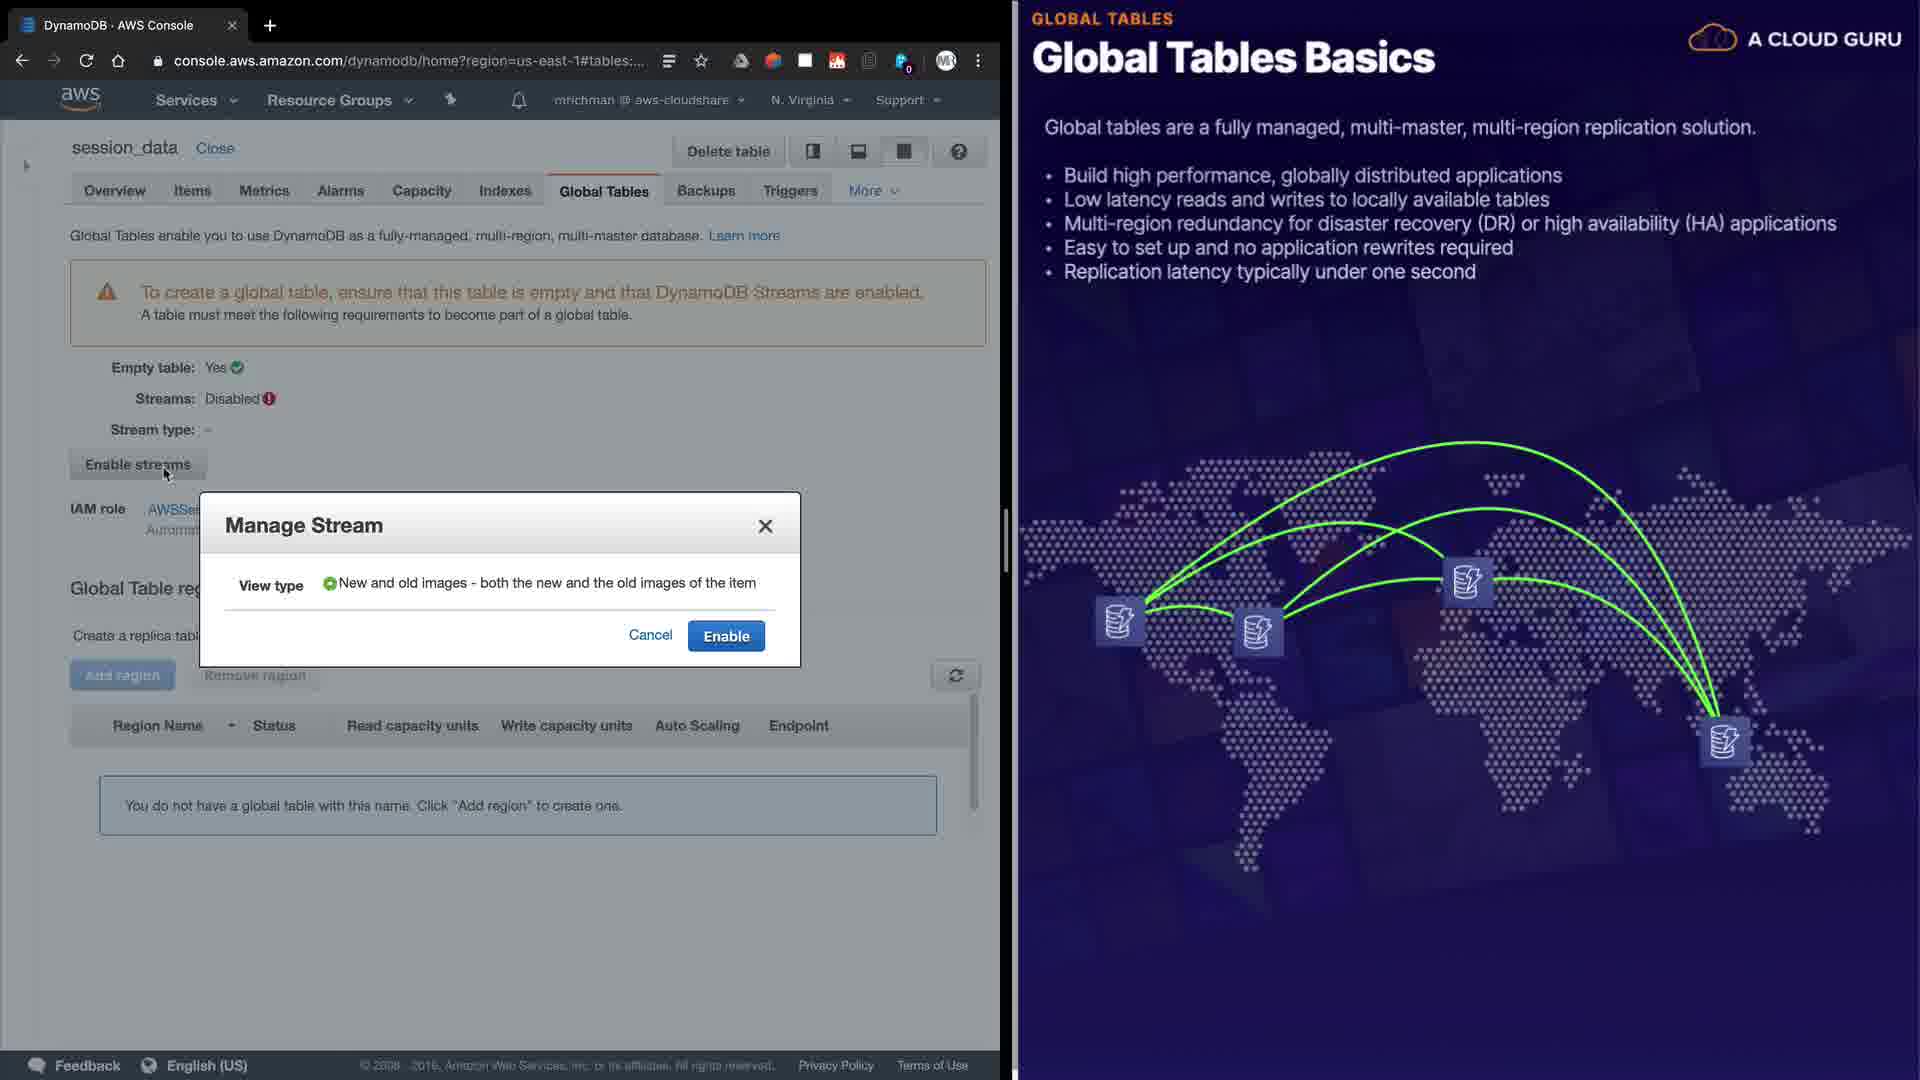Click the AWS logo home icon
Image resolution: width=1920 pixels, height=1080 pixels.
coord(80,99)
